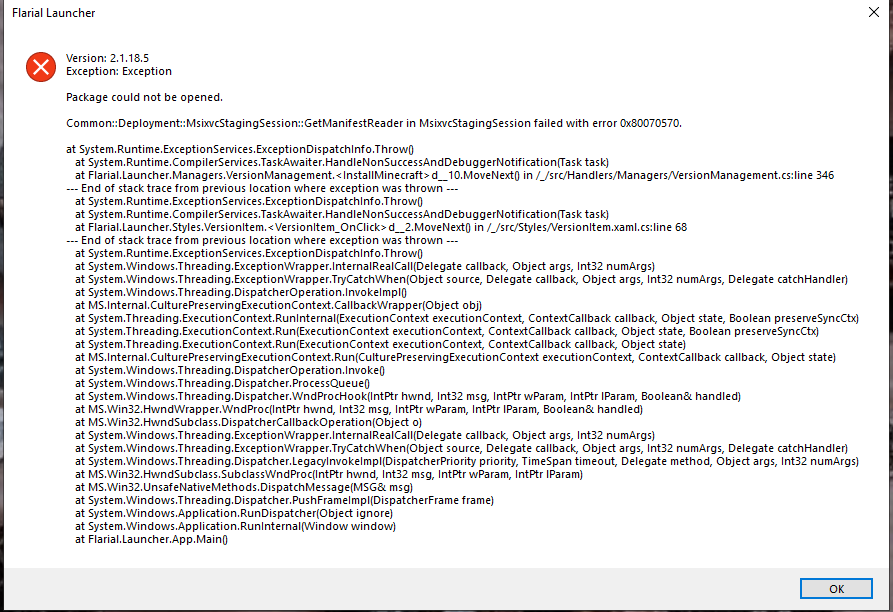Click the Exception: Exception text line
The height and width of the screenshot is (612, 893).
tap(118, 71)
